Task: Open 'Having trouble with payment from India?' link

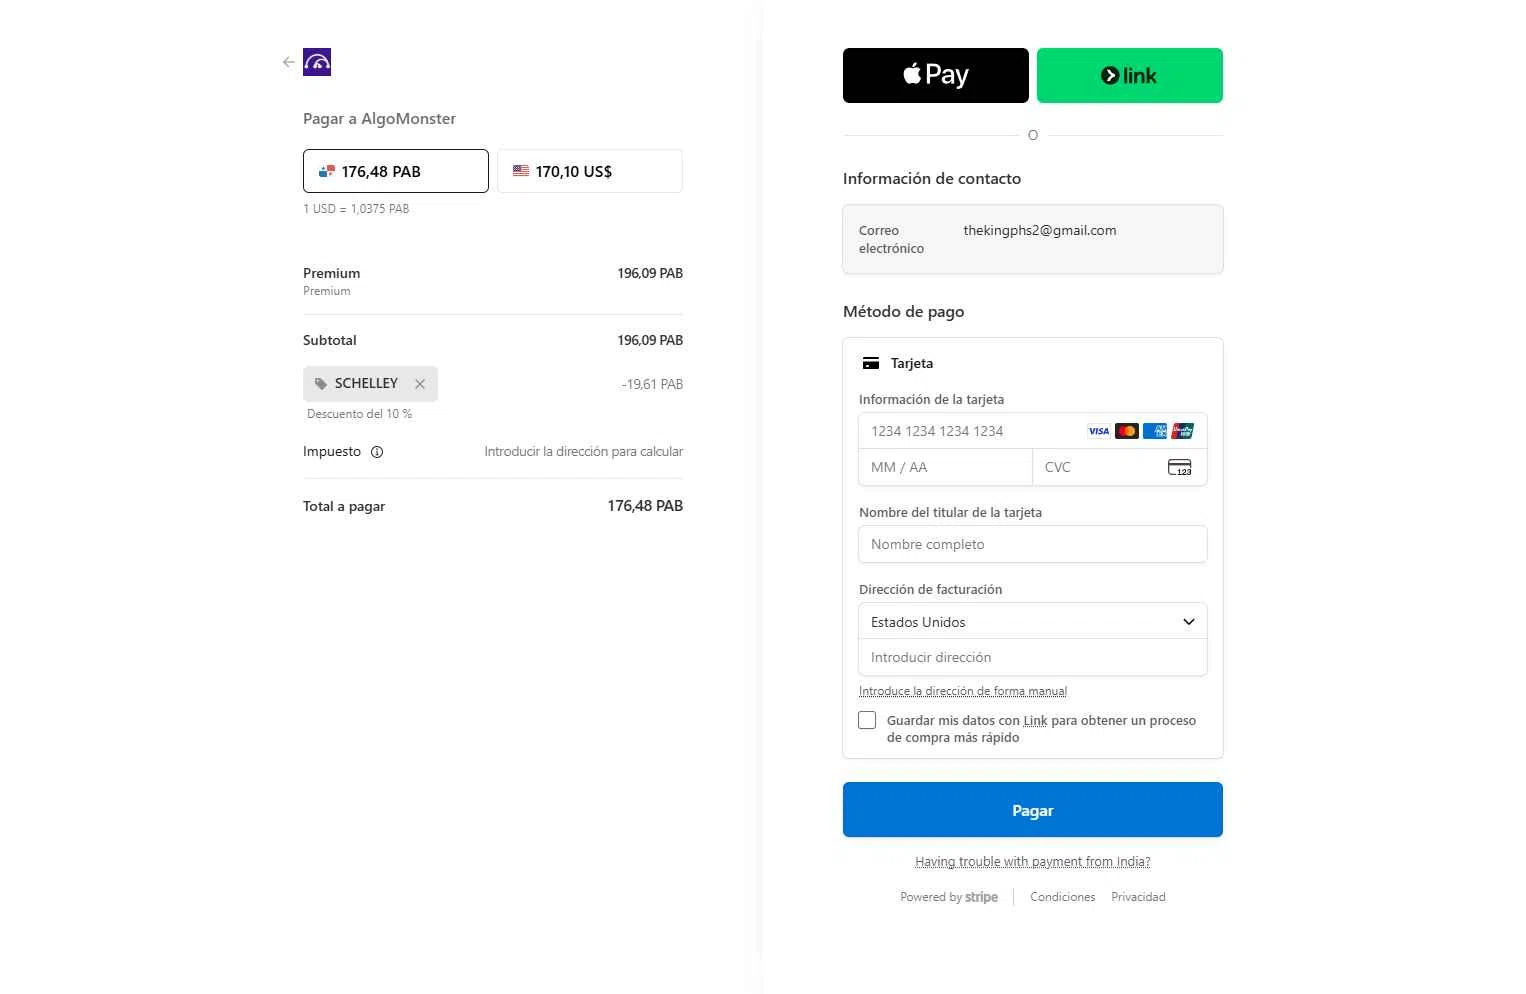Action: tap(1033, 862)
